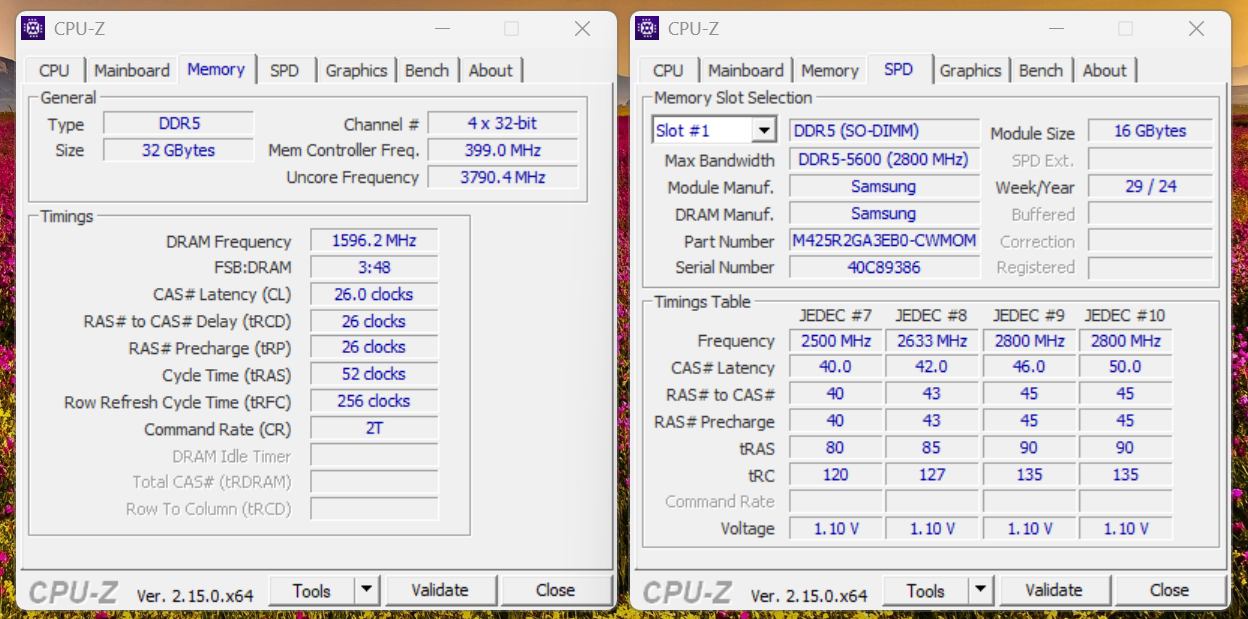Click Tools button in right CPU-Z window
1248x619 pixels.
[926, 590]
